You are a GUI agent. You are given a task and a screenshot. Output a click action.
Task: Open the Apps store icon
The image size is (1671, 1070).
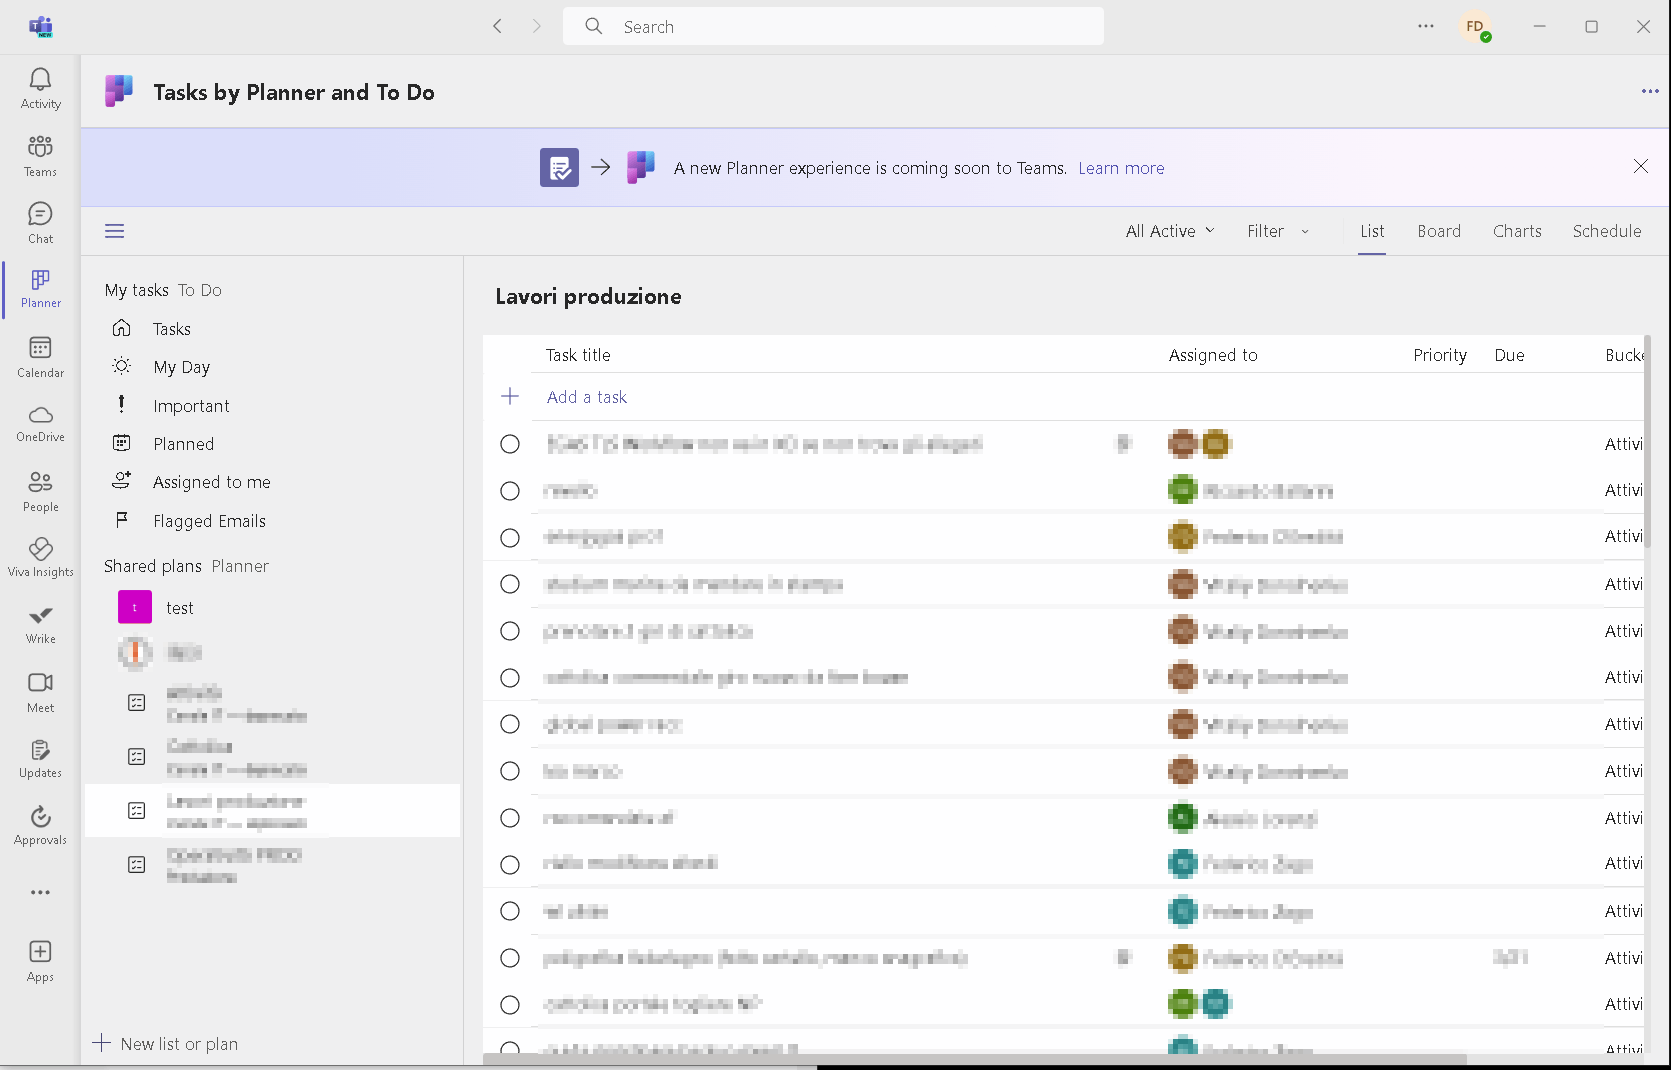pos(40,961)
